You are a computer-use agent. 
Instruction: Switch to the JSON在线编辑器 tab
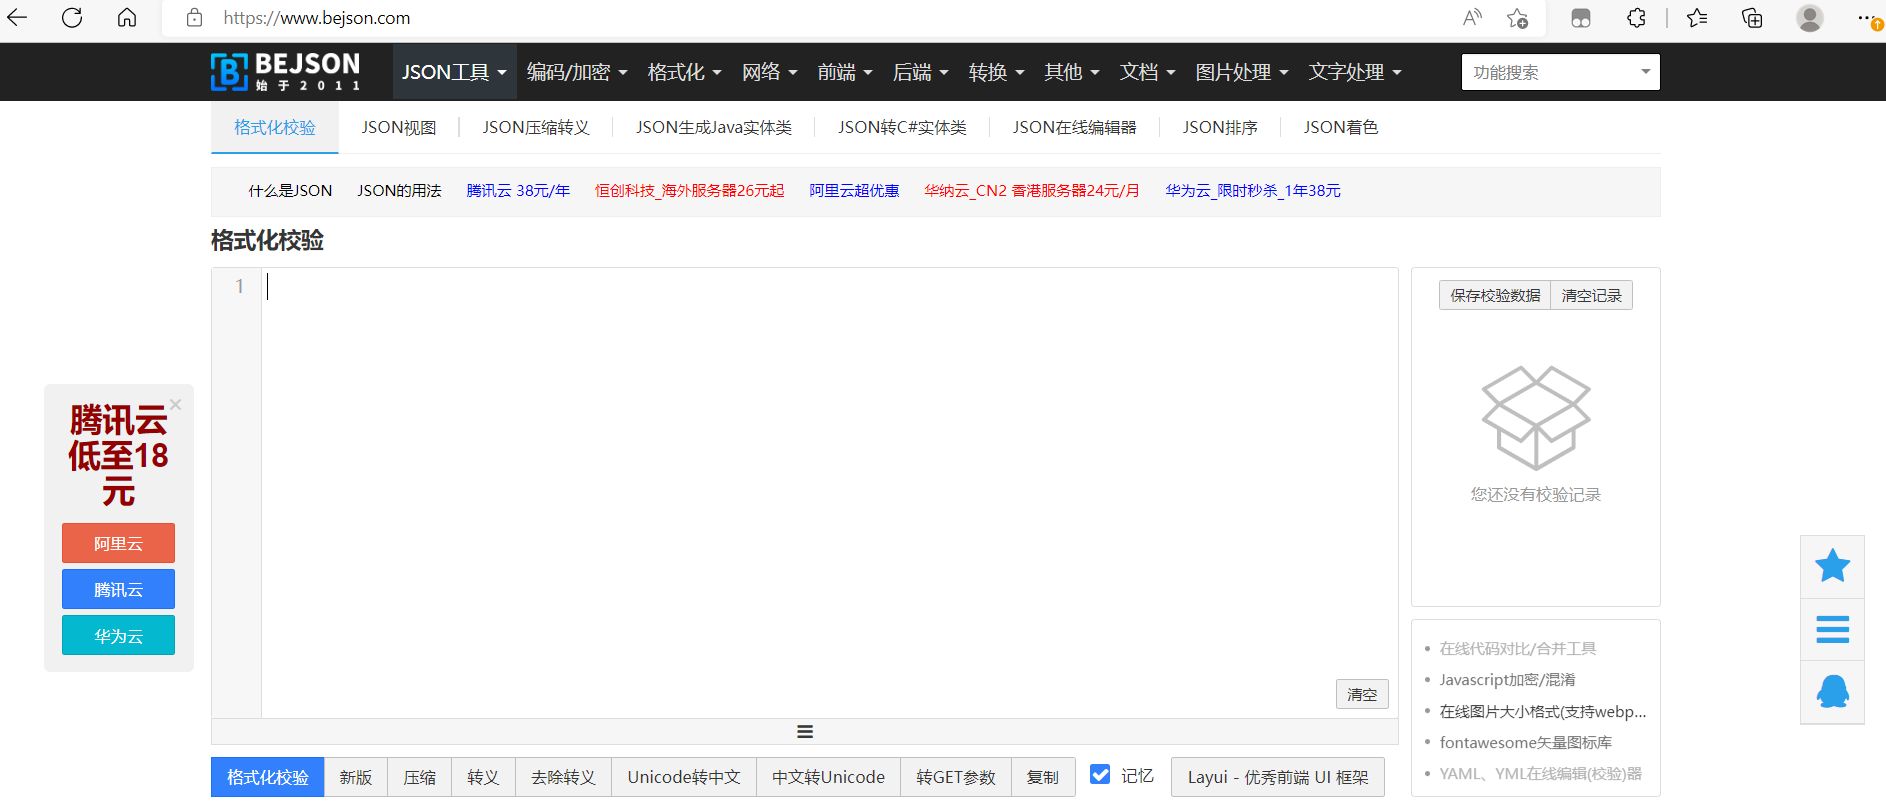[1074, 127]
